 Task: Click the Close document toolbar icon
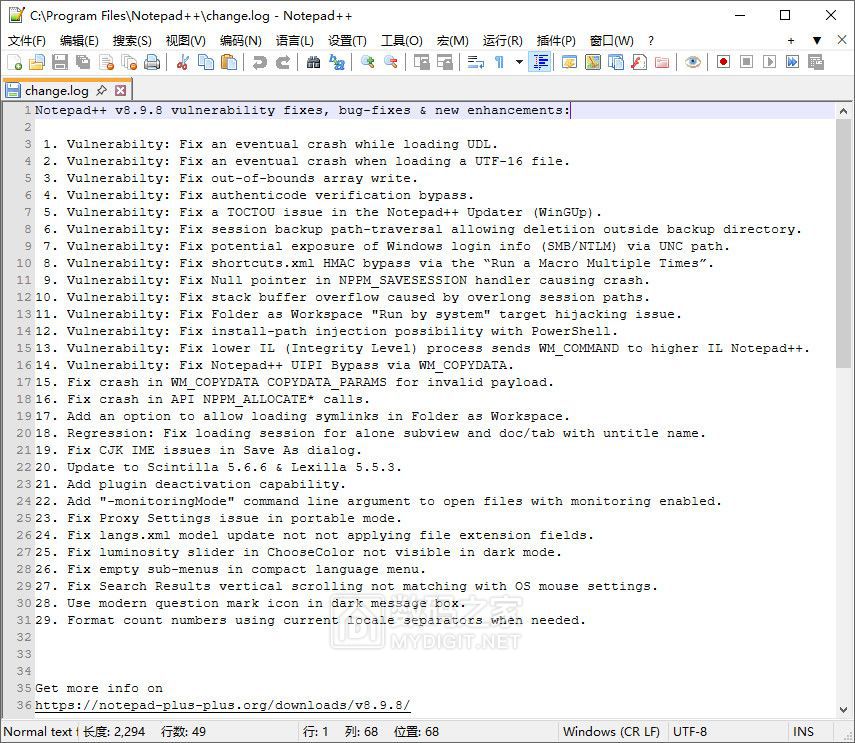(x=106, y=62)
